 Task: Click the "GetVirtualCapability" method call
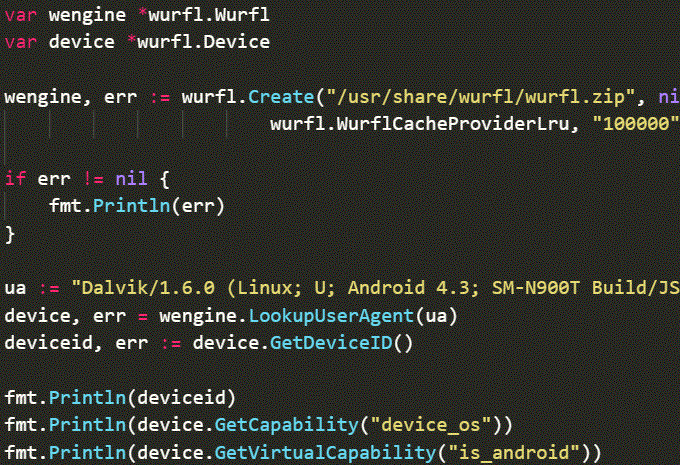(325, 452)
